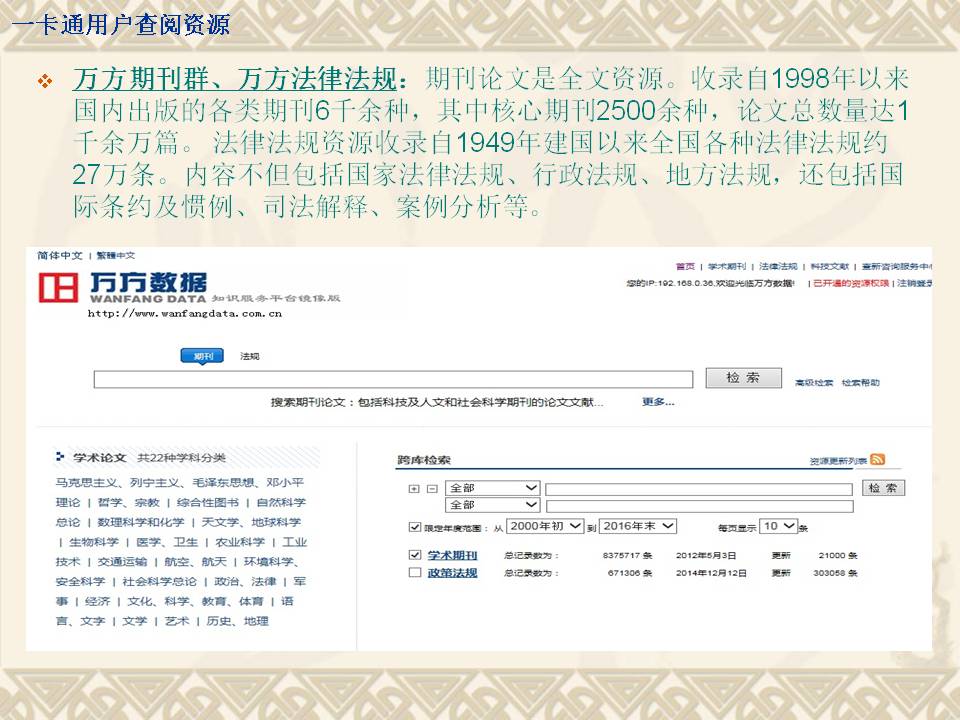960x720 pixels.
Task: Open the 高级检索 advanced search link
Action: coord(813,383)
